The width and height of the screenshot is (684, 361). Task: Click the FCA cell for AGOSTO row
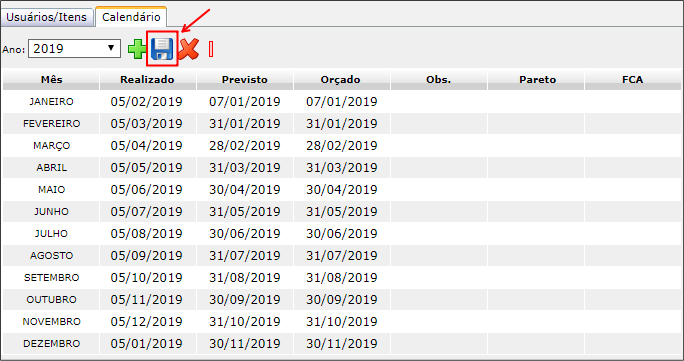point(633,255)
